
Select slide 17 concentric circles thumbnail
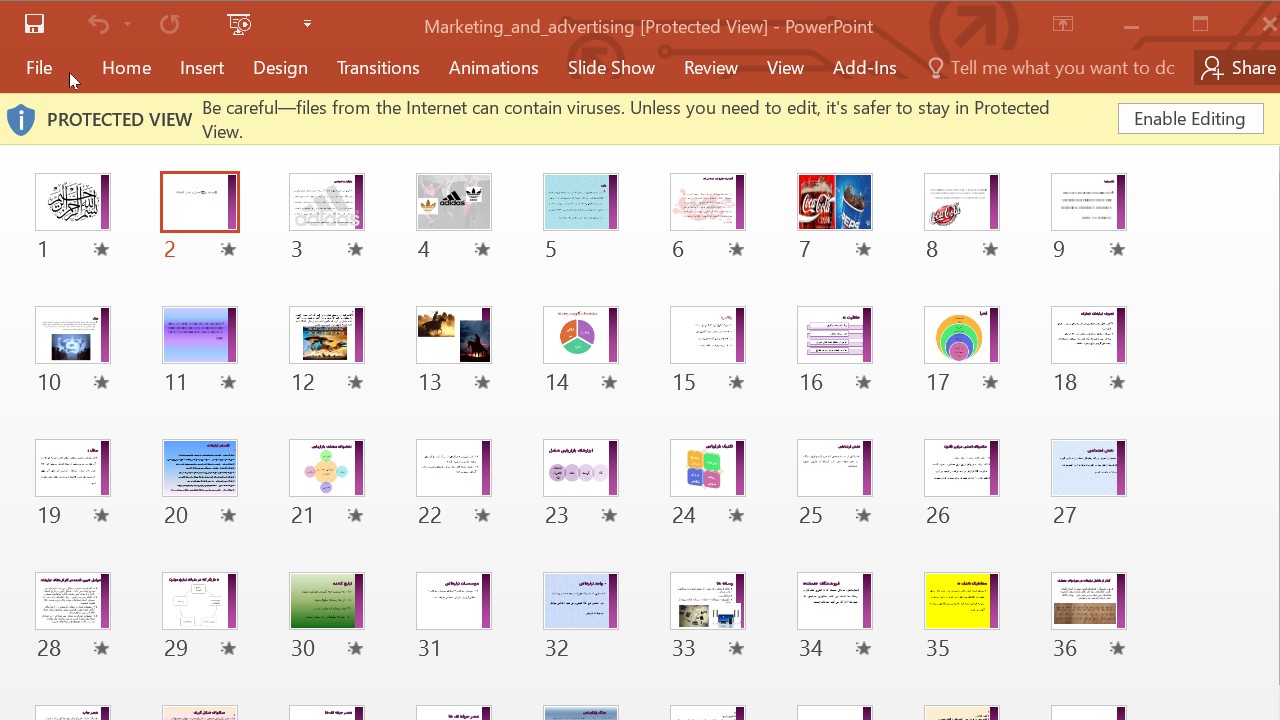tap(962, 335)
